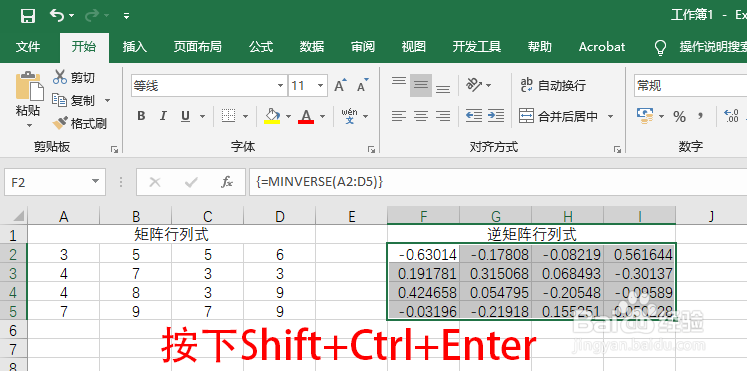Open the 对齐方式 alignment dialog launcher
Image resolution: width=747 pixels, height=371 pixels.
coord(617,150)
